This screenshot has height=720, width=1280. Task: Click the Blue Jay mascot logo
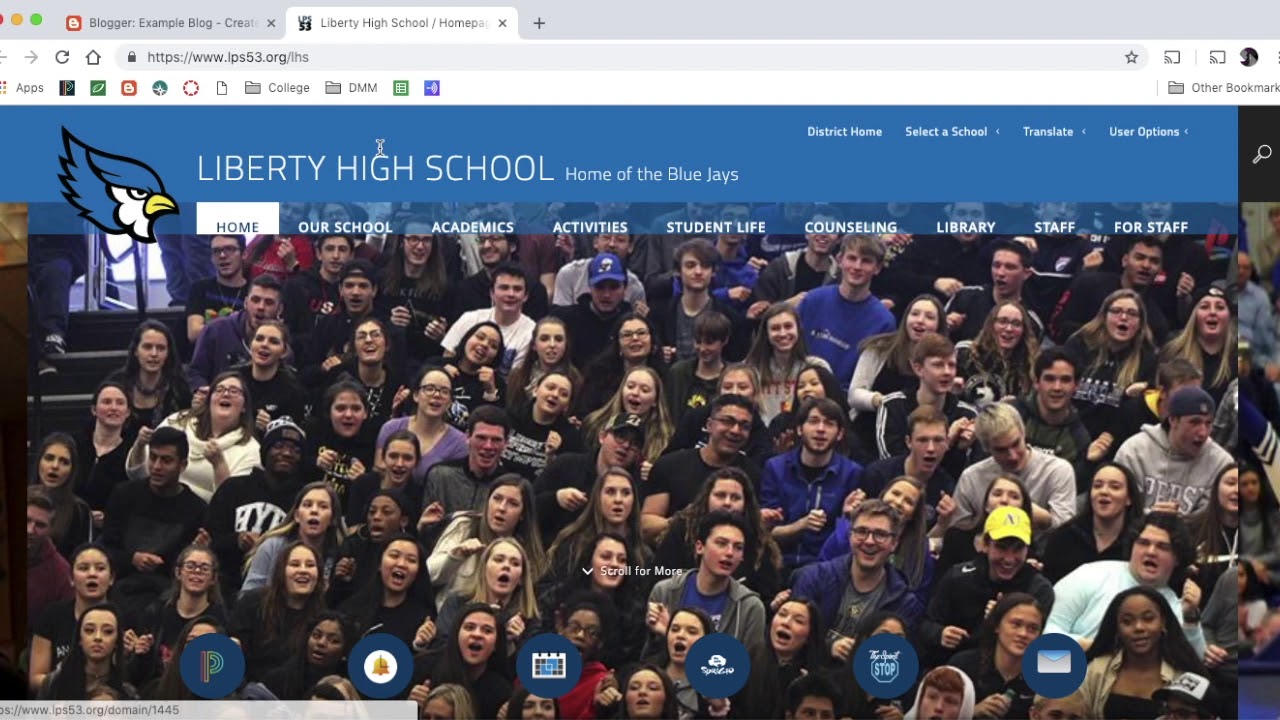(118, 185)
